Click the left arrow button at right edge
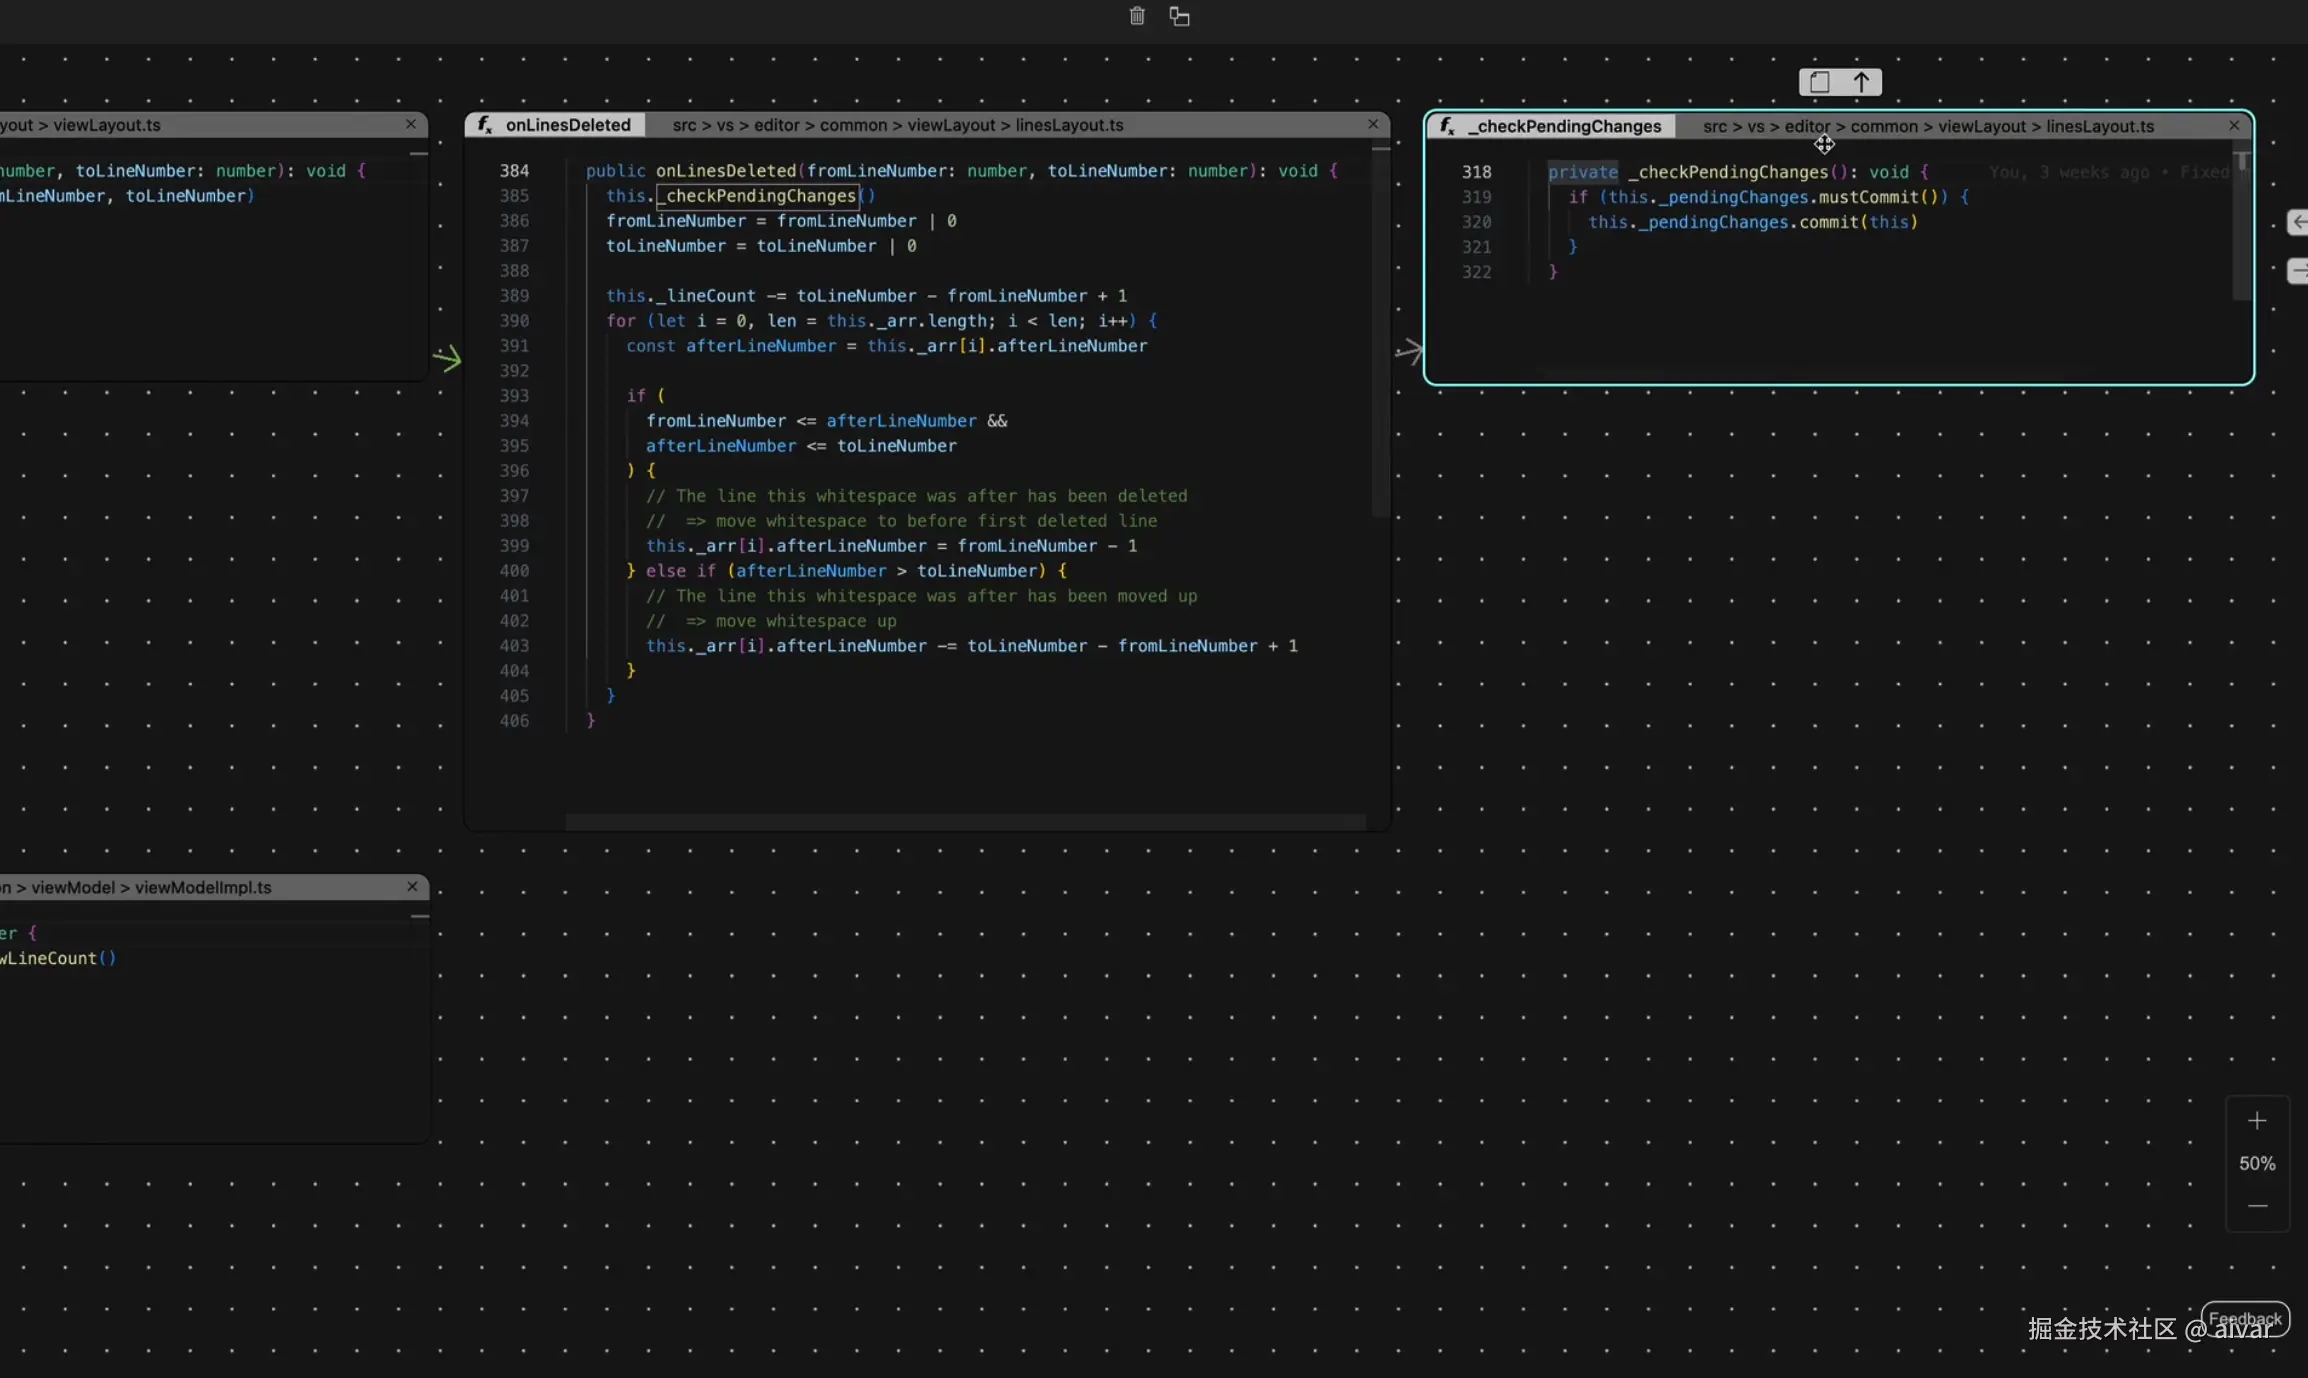This screenshot has width=2308, height=1378. click(x=2298, y=222)
